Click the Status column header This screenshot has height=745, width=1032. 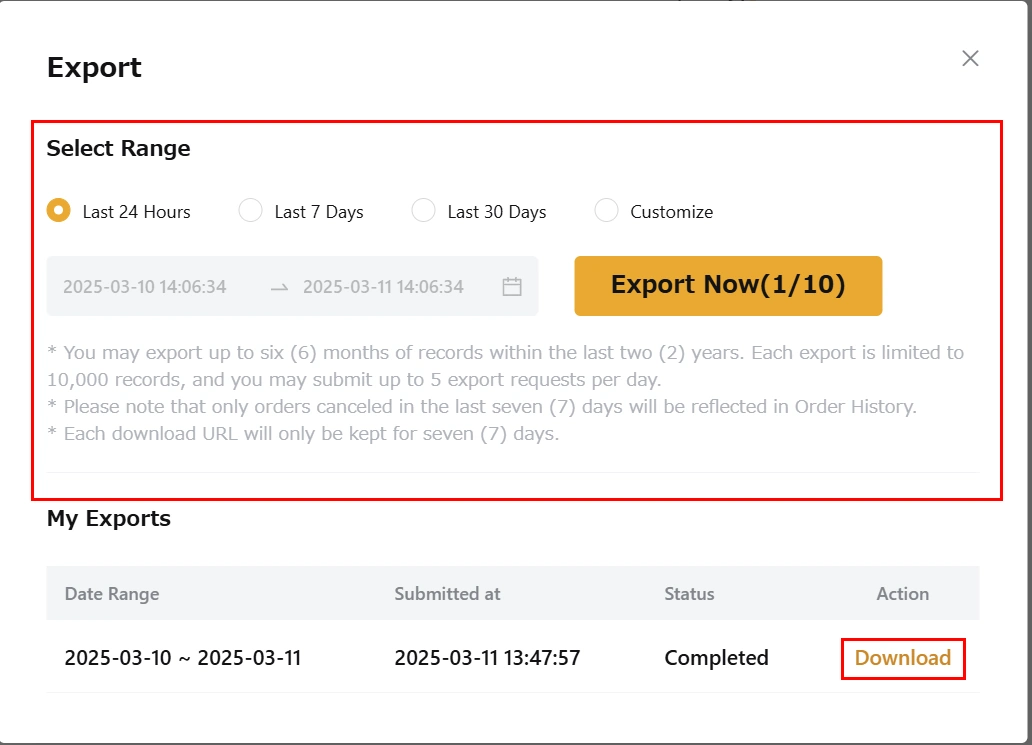tap(689, 594)
